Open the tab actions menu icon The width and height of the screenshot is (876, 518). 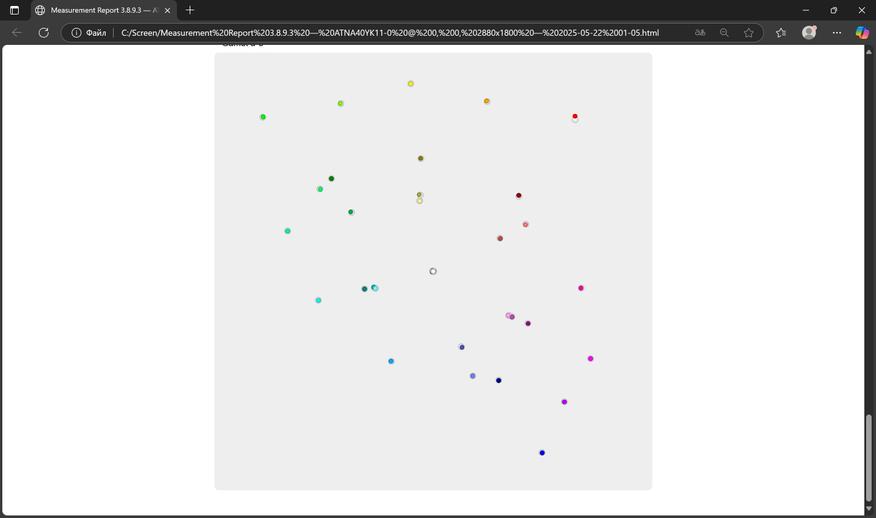click(15, 10)
